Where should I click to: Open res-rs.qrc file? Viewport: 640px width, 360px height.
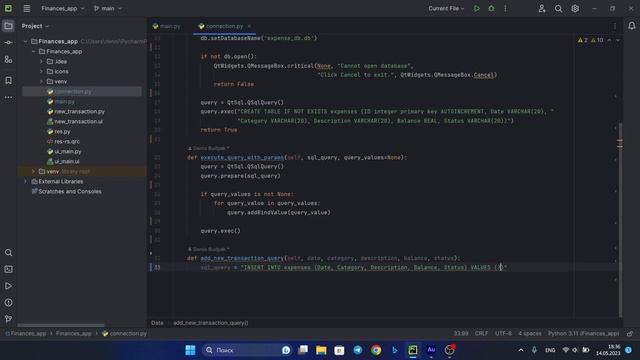[67, 141]
